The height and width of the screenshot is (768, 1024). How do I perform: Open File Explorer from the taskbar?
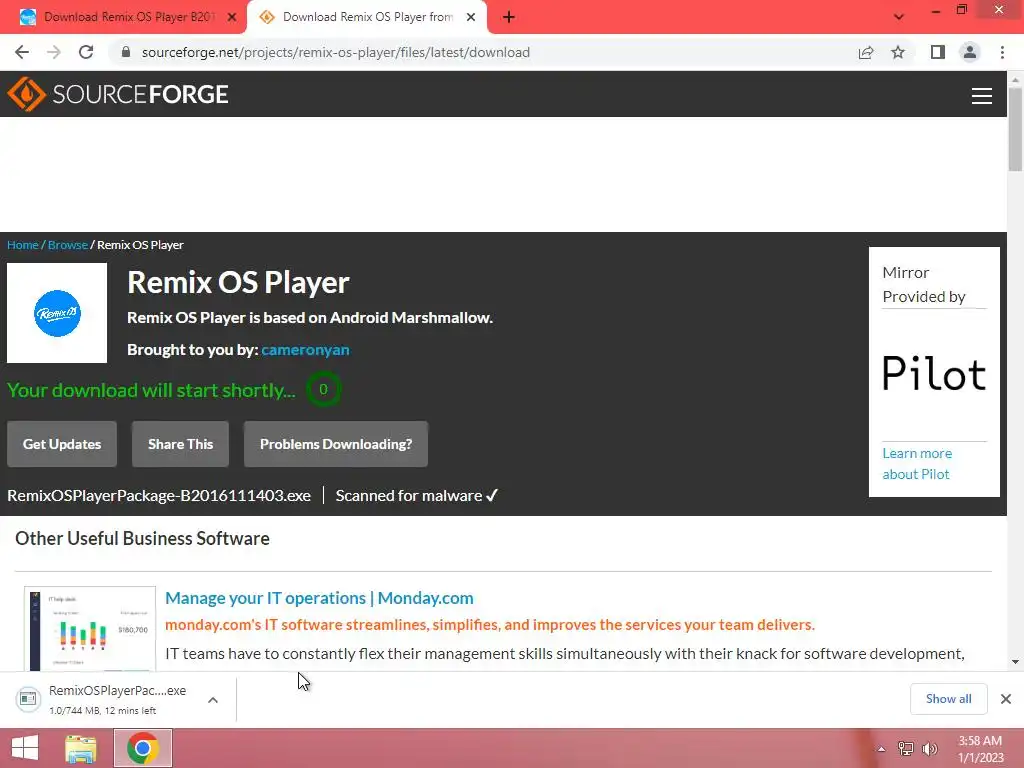pyautogui.click(x=81, y=748)
